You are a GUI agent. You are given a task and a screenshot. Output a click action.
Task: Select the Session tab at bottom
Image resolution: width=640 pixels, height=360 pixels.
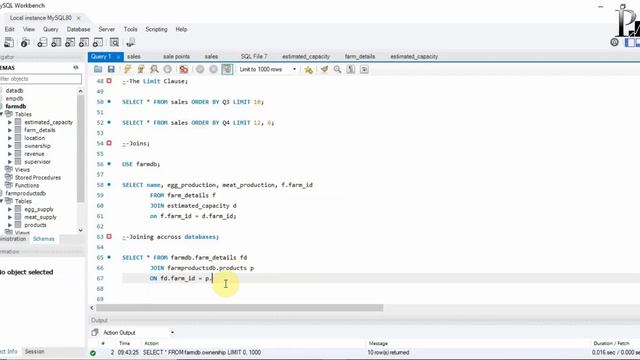click(34, 351)
